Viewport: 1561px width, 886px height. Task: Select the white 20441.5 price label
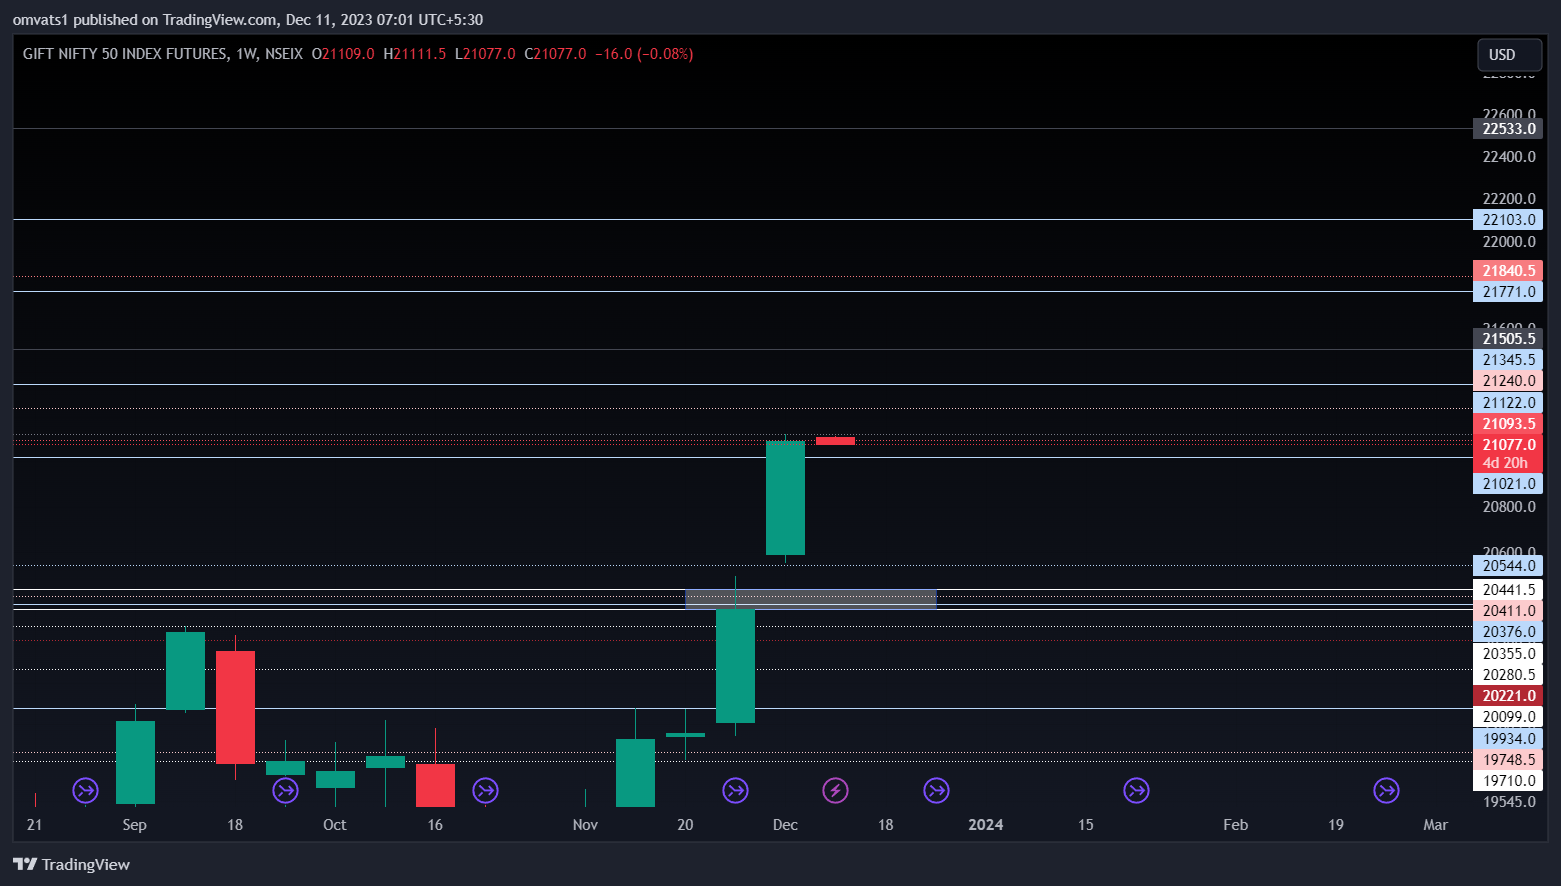tap(1508, 590)
